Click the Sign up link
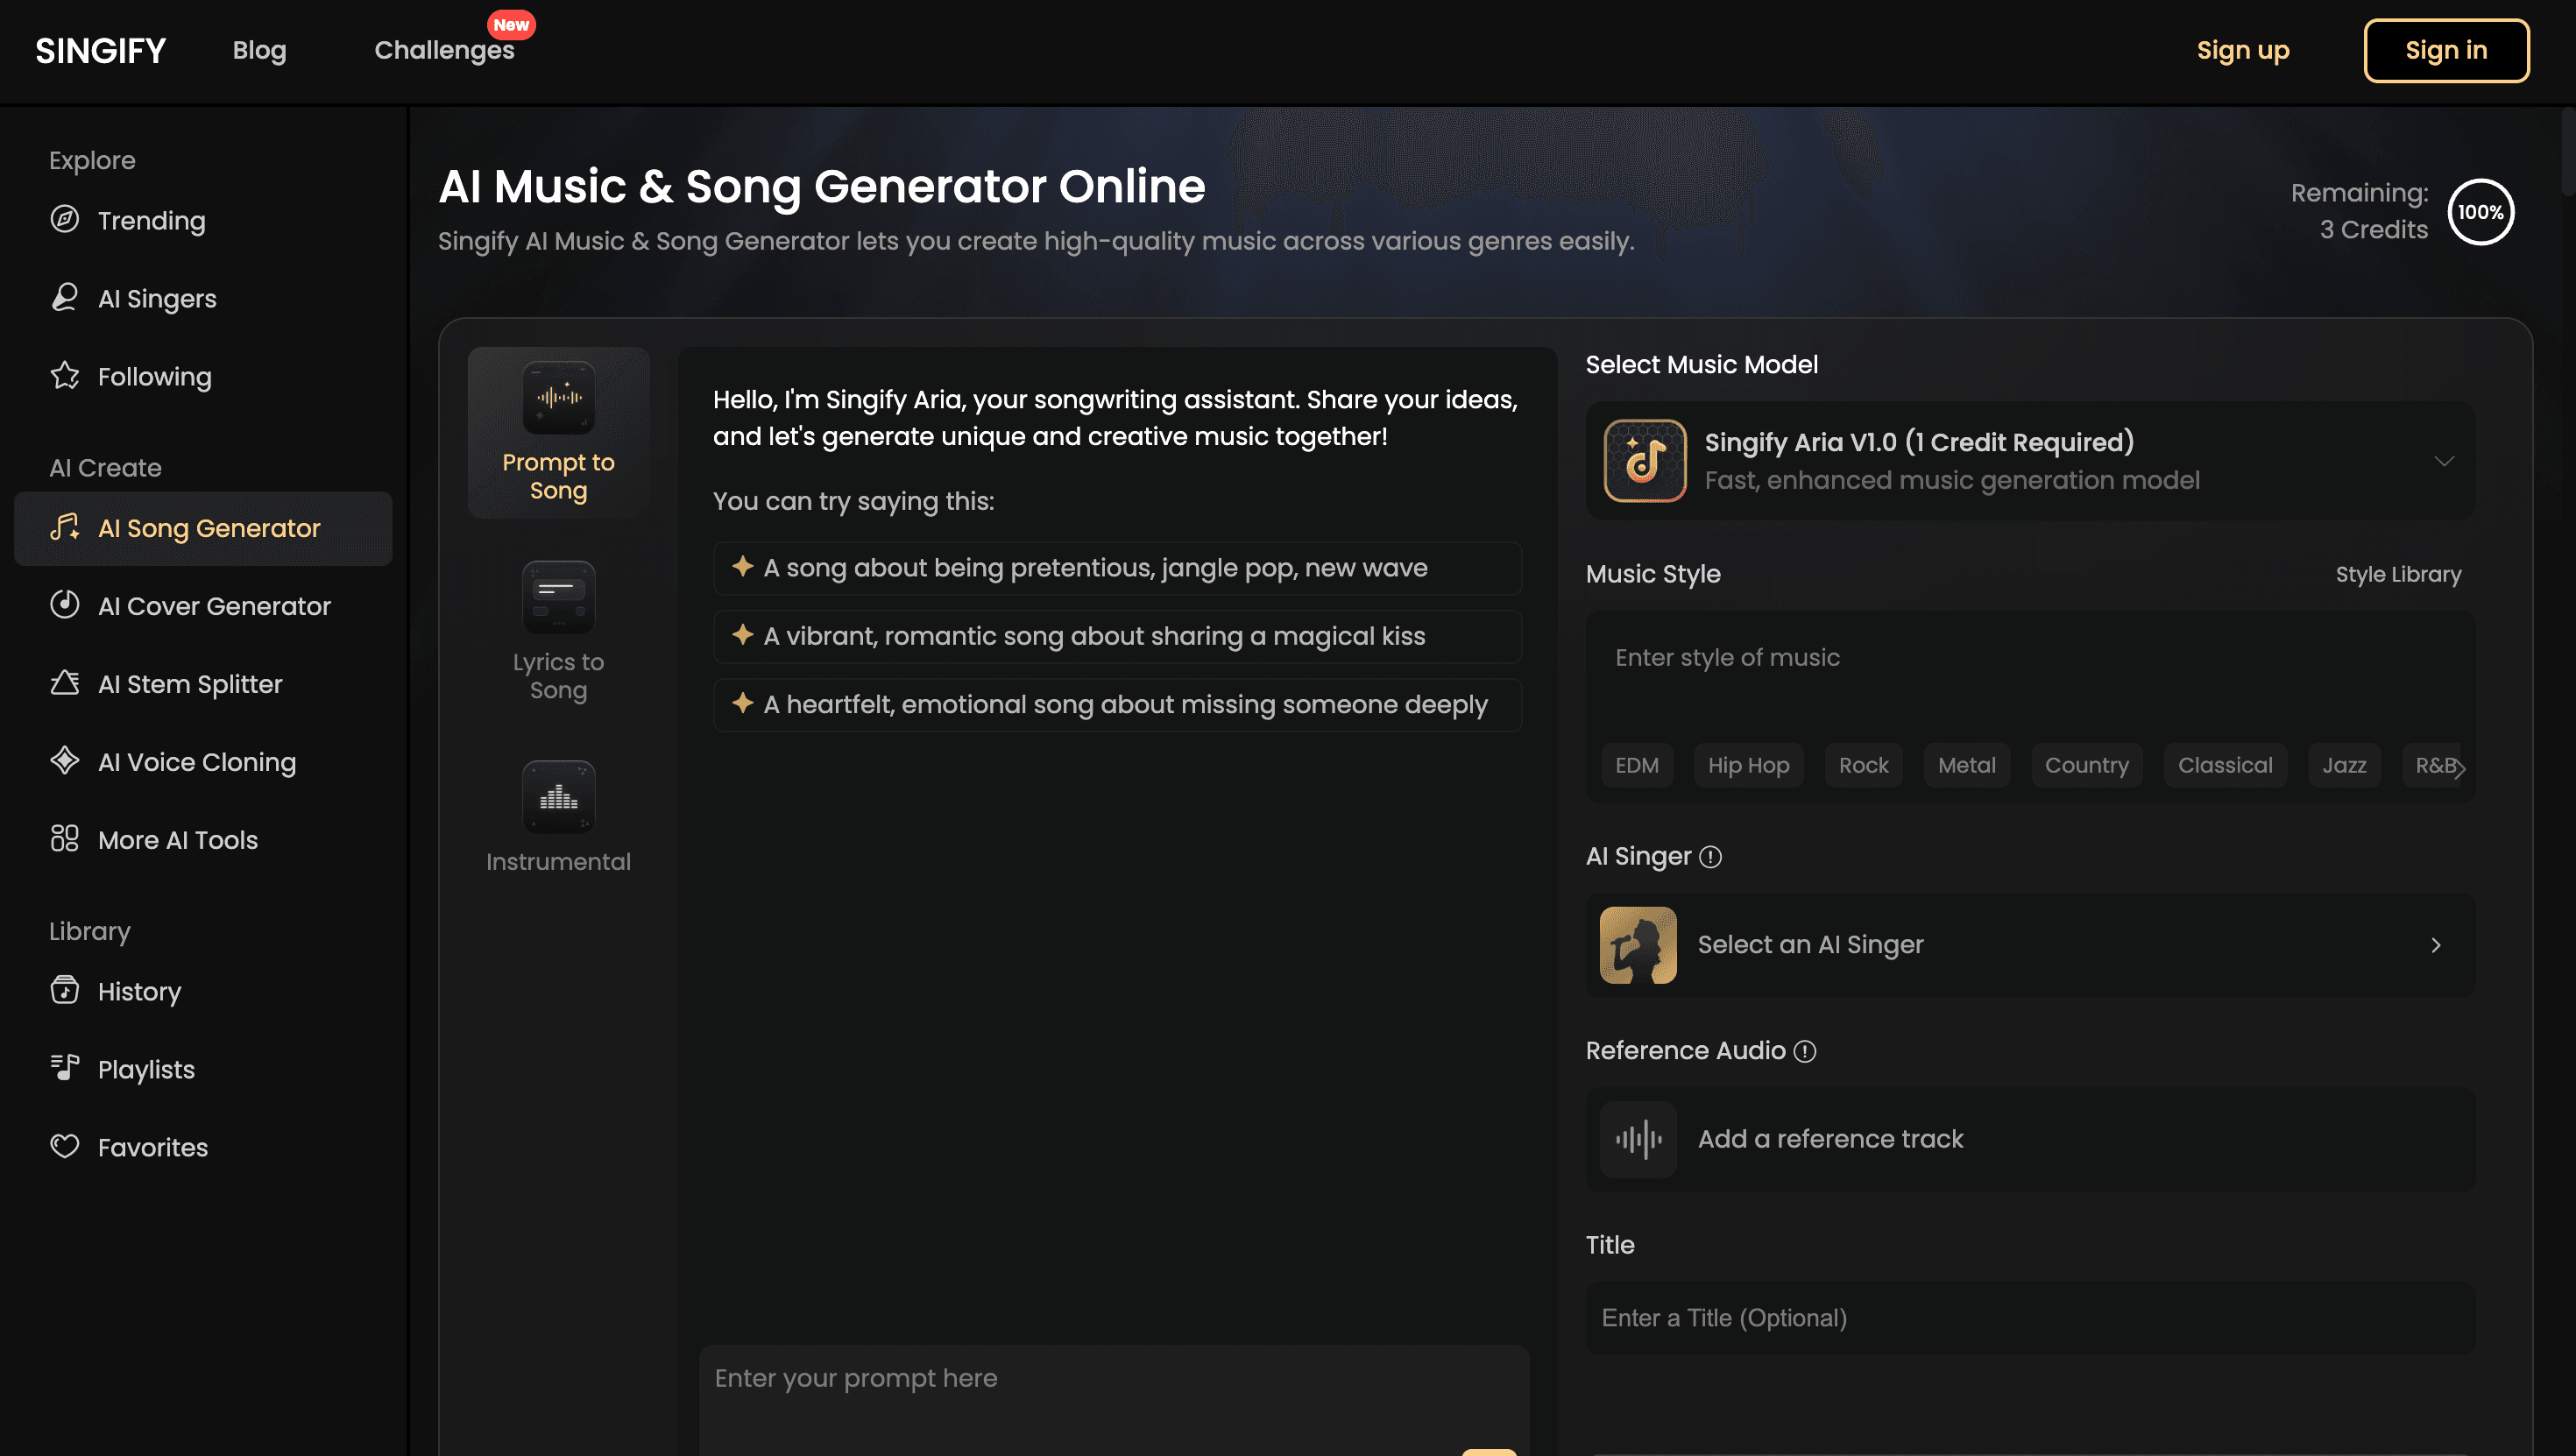This screenshot has width=2576, height=1456. click(x=2243, y=50)
